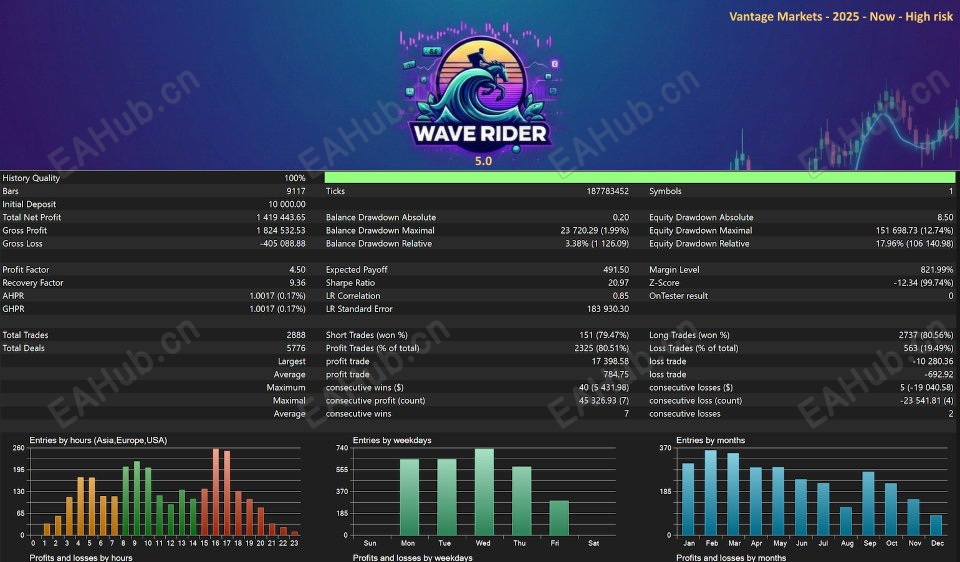The image size is (960, 562).
Task: Click Gross Loss value -405 088.88
Action: (282, 244)
